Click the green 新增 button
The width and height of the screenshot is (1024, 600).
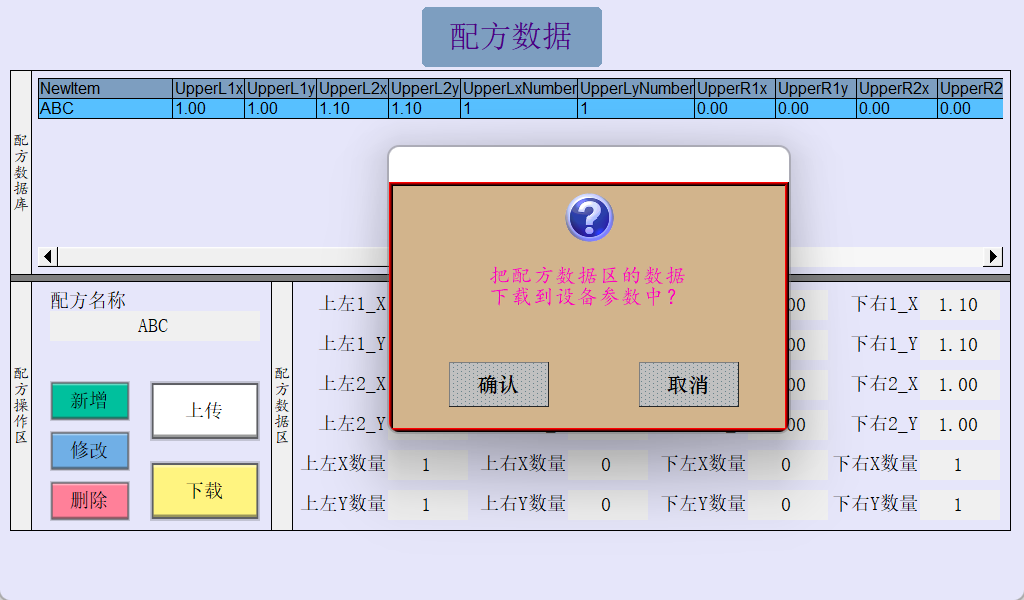[x=90, y=401]
